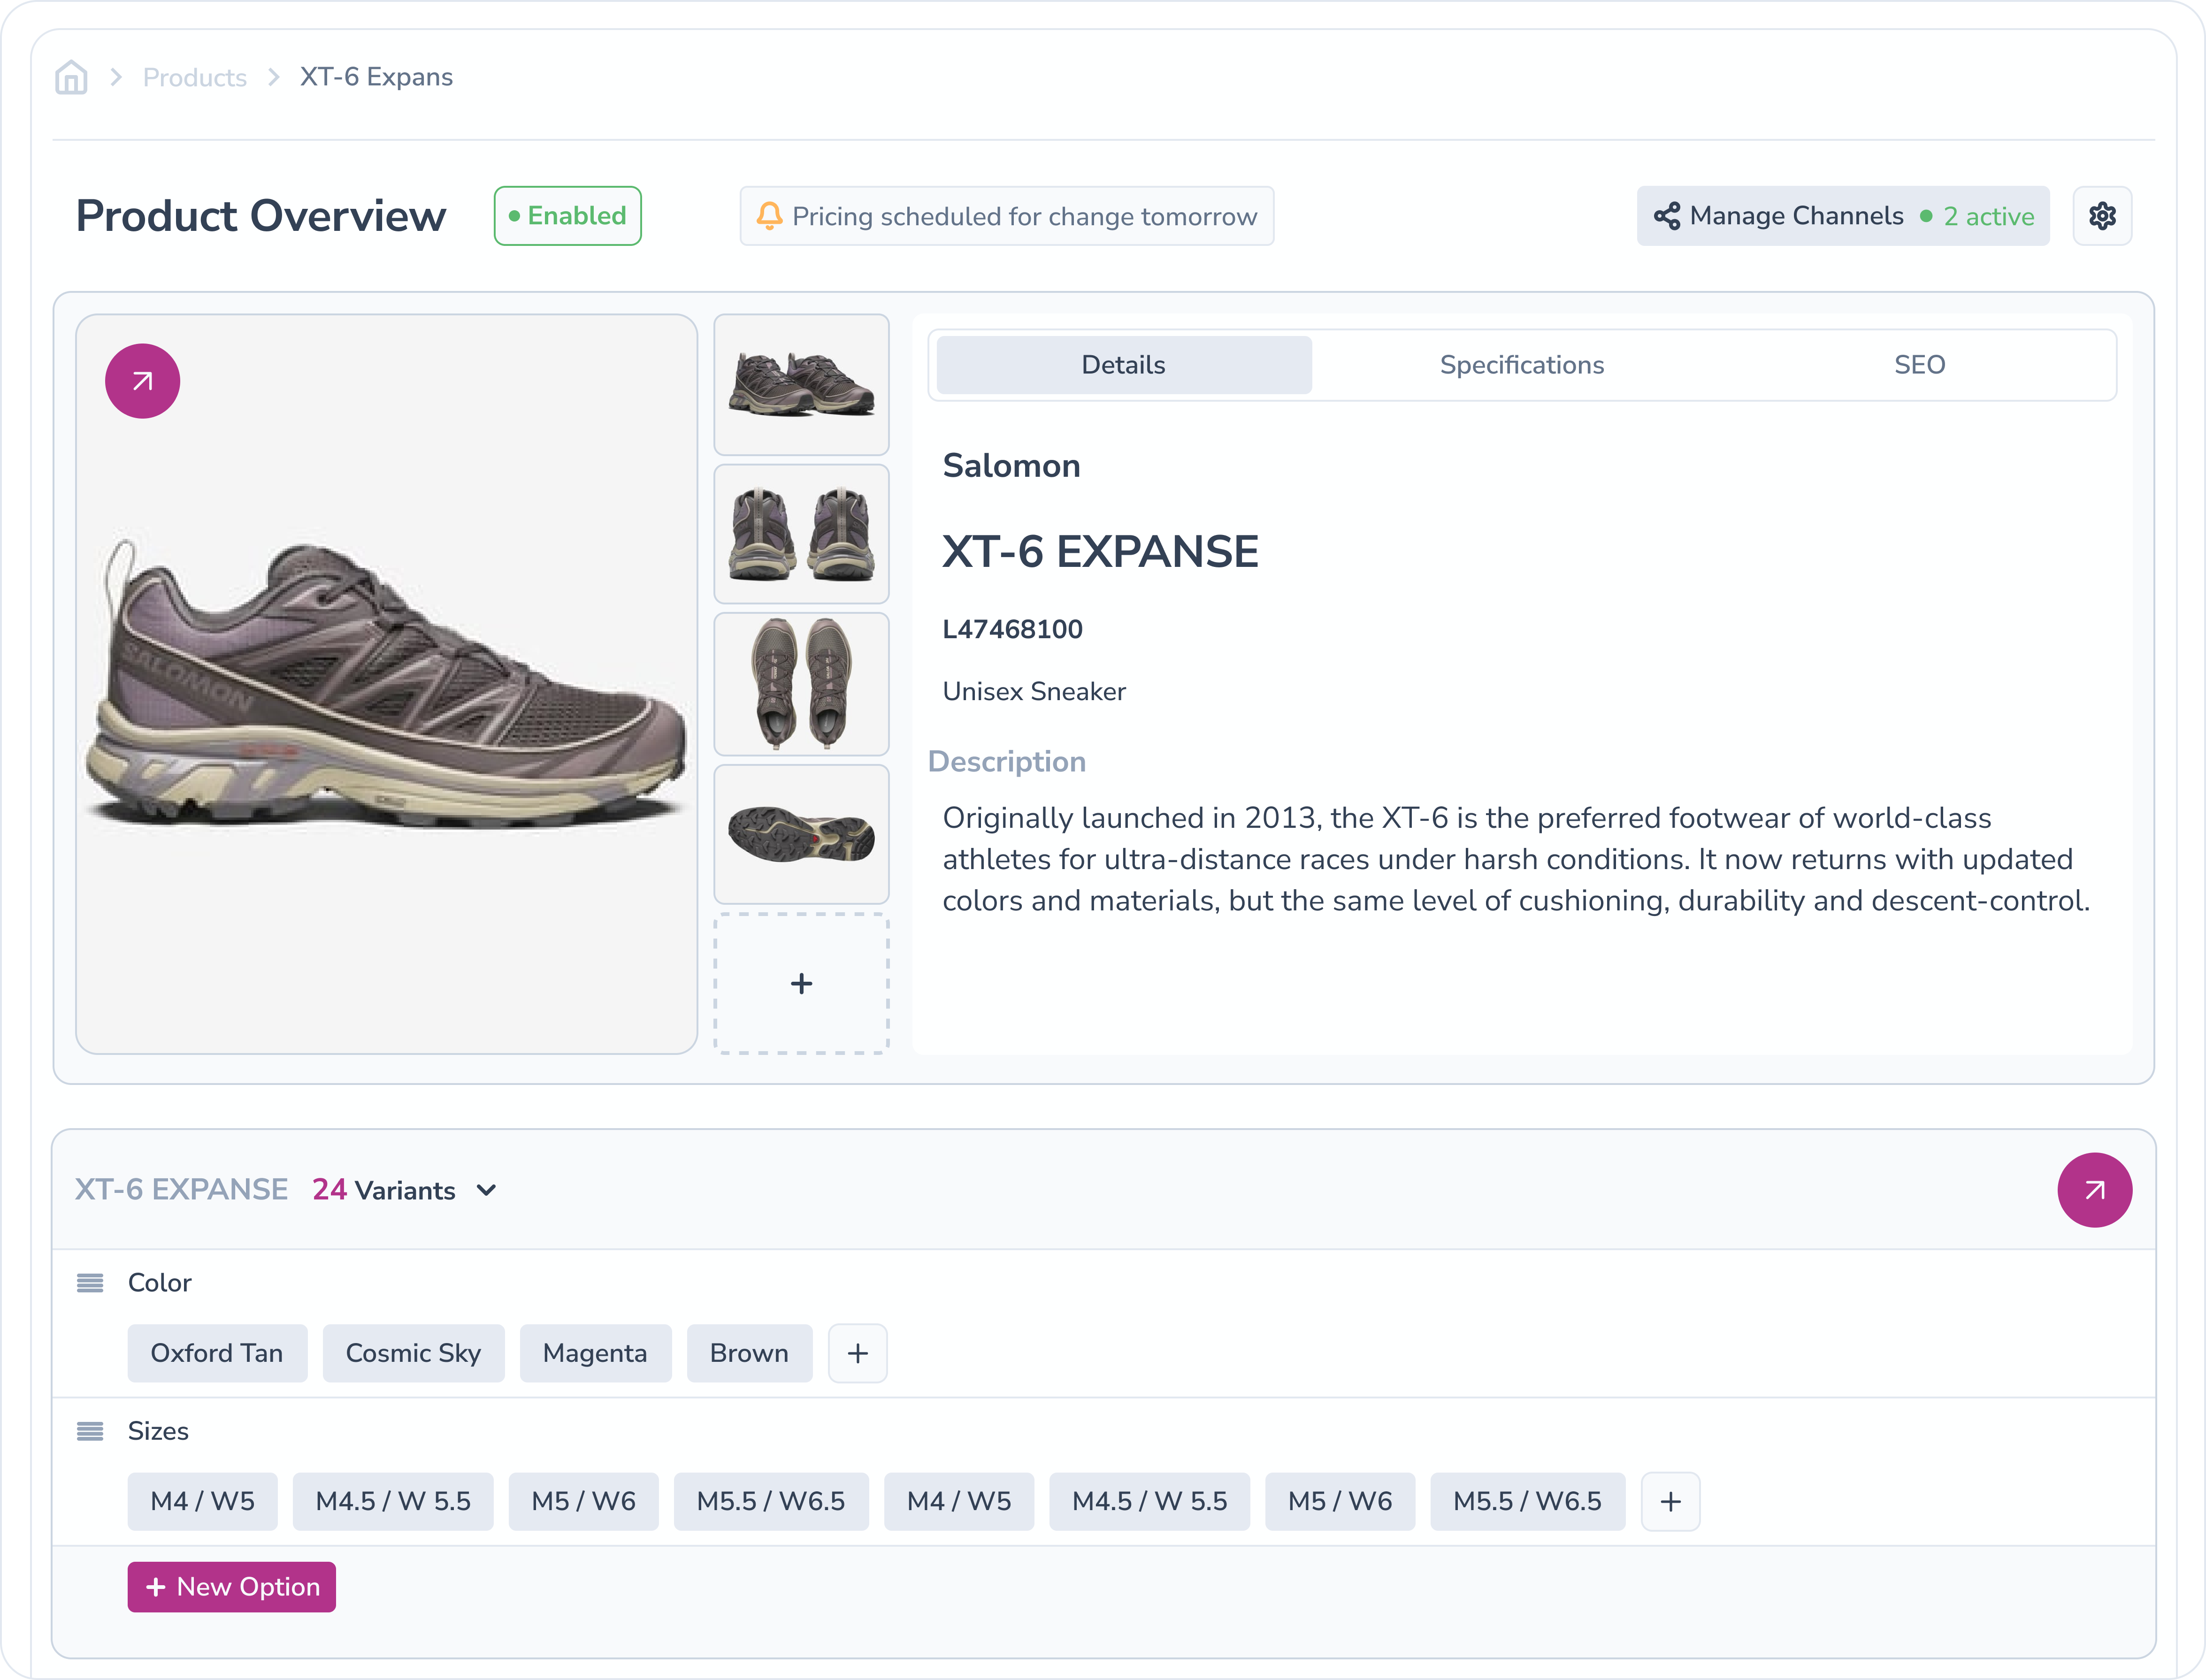The width and height of the screenshot is (2206, 1680).
Task: Click the pricing notification bell icon
Action: coord(769,216)
